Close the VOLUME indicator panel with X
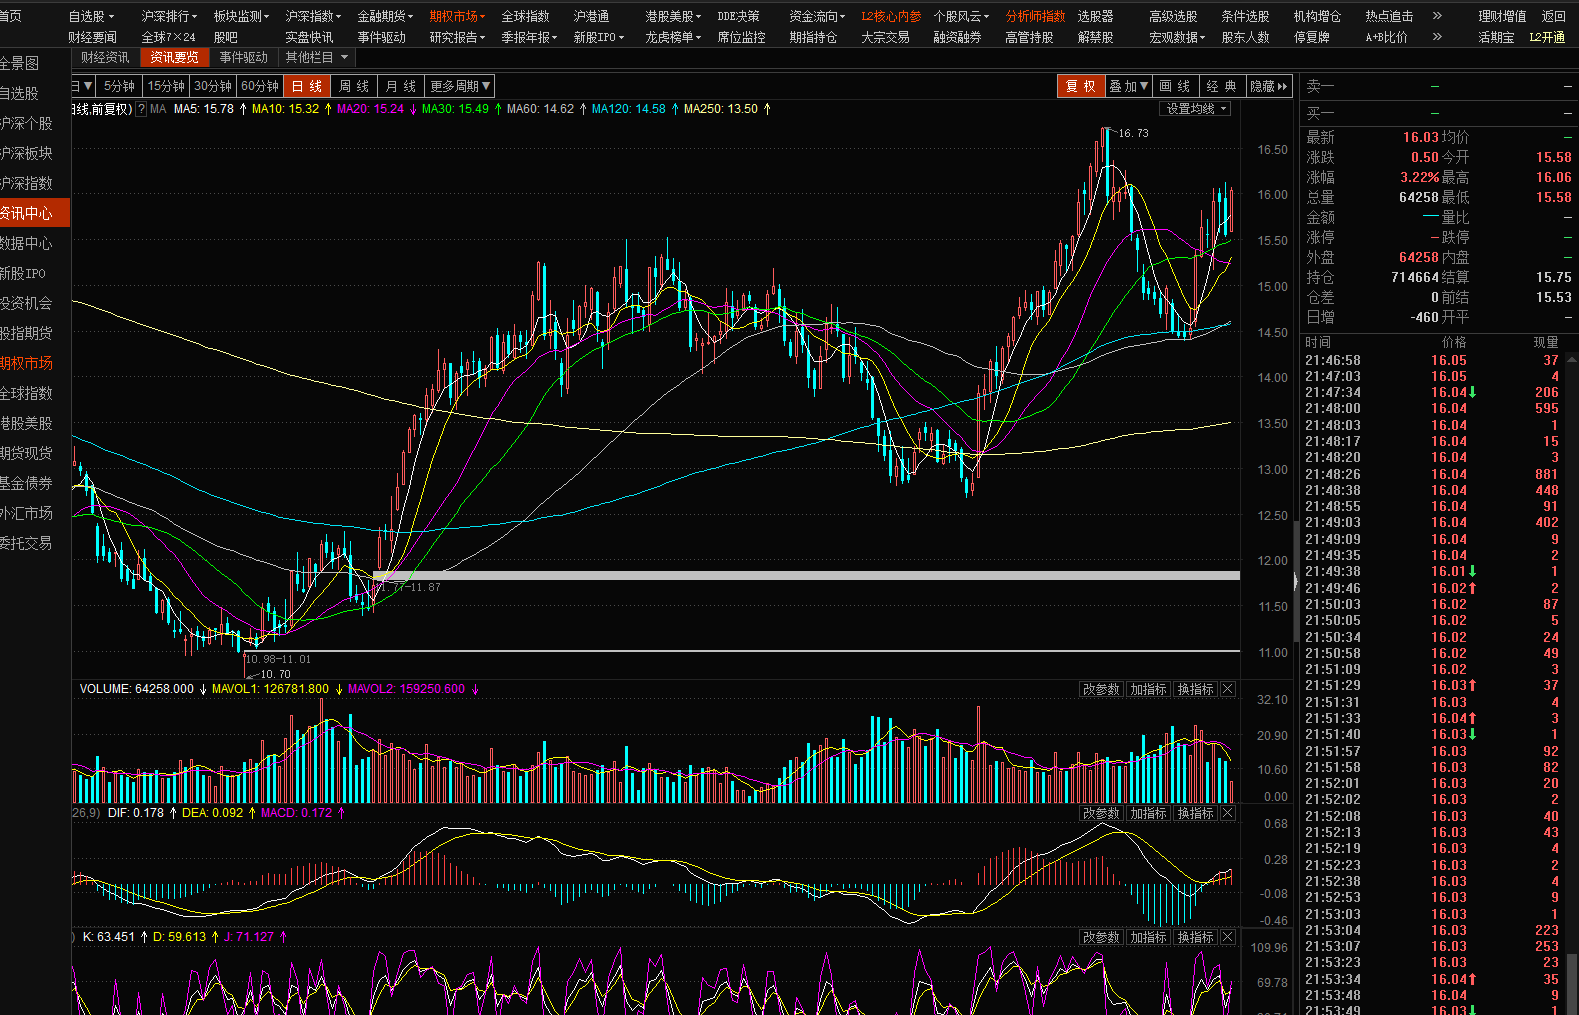 click(x=1228, y=689)
